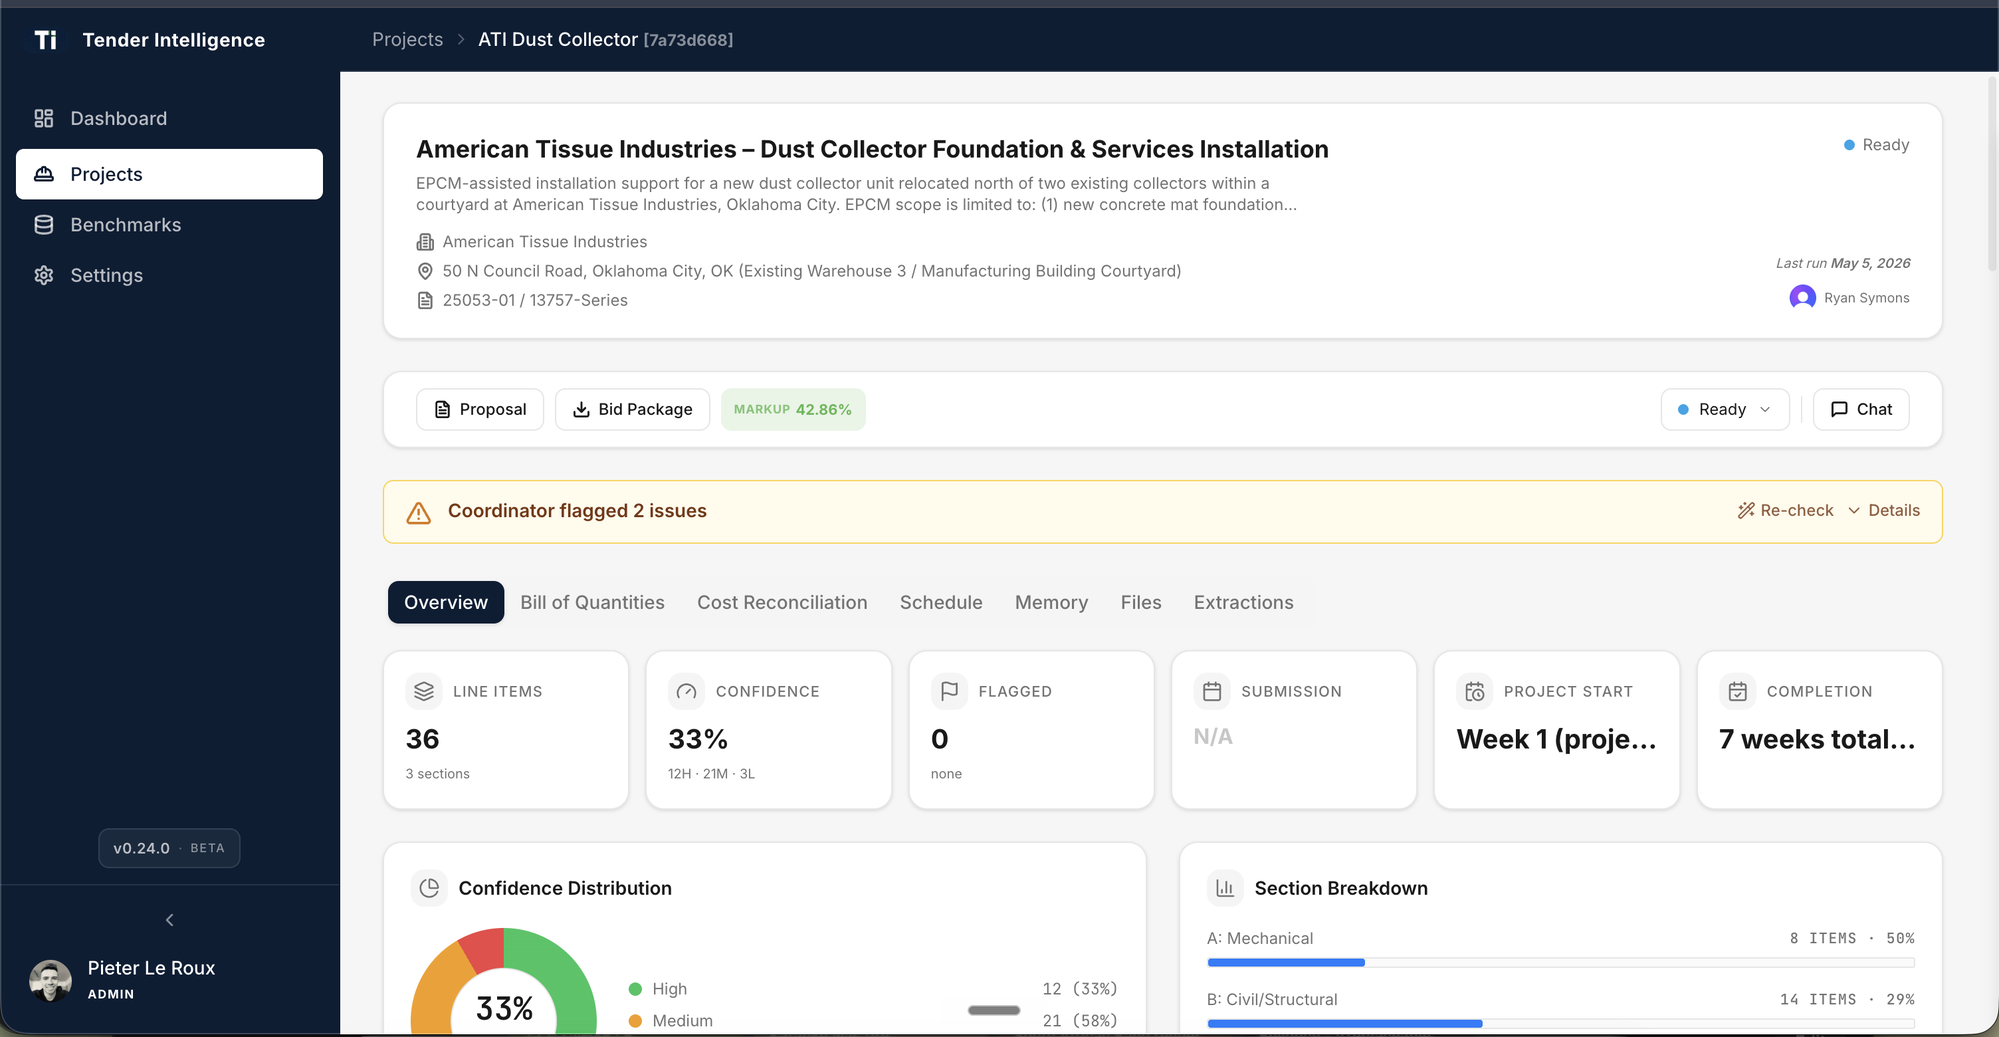Open the Files tab
Viewport: 1999px width, 1037px height.
(x=1141, y=602)
